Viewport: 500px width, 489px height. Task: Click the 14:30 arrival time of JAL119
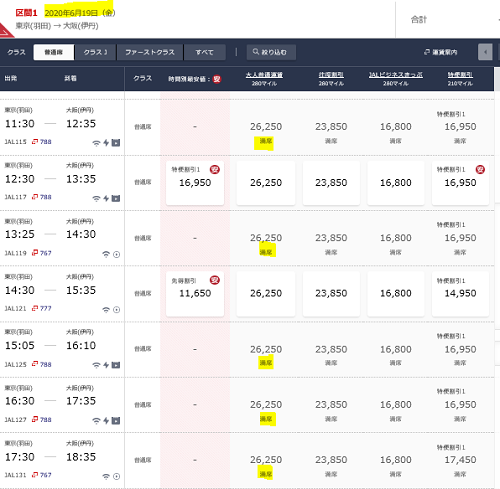[x=81, y=234]
